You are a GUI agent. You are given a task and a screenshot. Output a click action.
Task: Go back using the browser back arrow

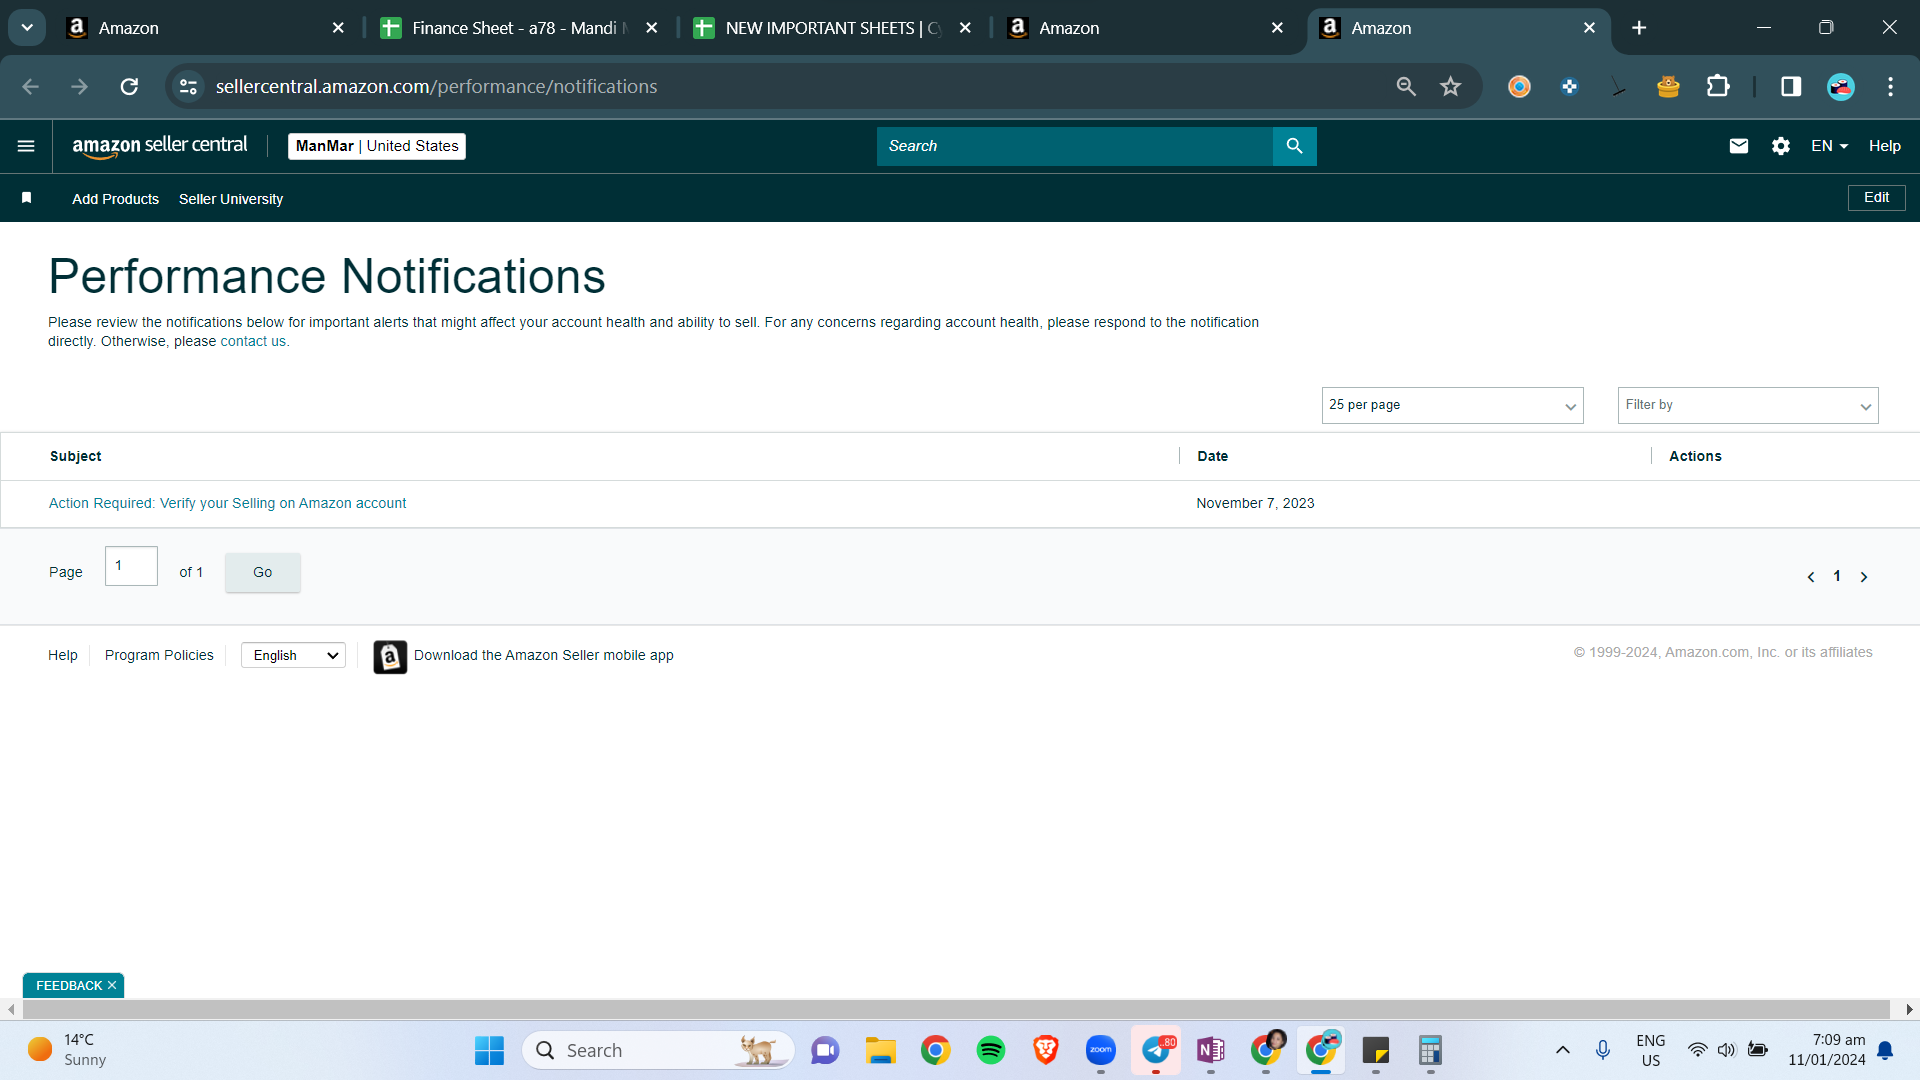(30, 87)
